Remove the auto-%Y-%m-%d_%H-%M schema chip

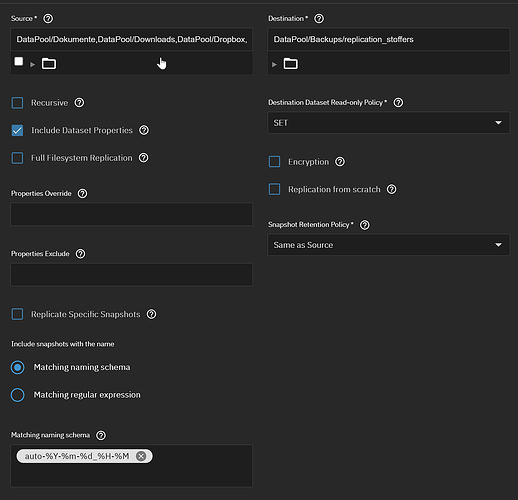click(x=141, y=456)
